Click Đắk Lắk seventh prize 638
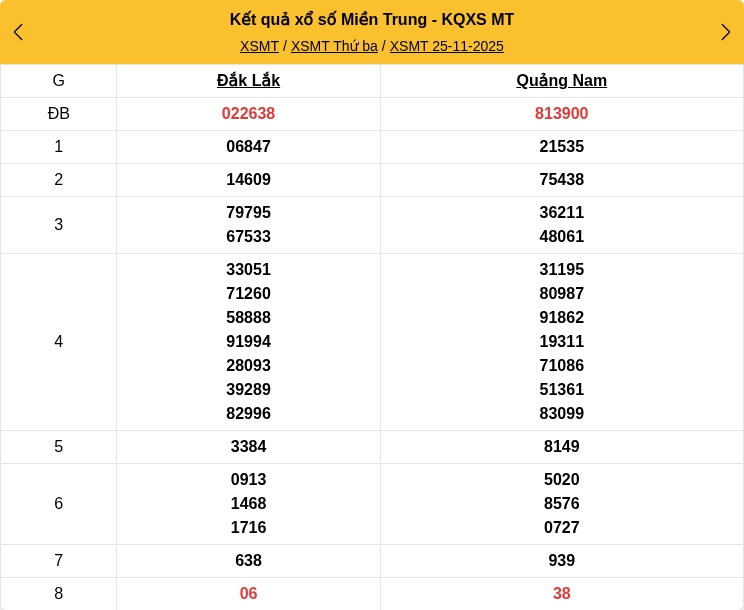The image size is (744, 610). pos(248,561)
